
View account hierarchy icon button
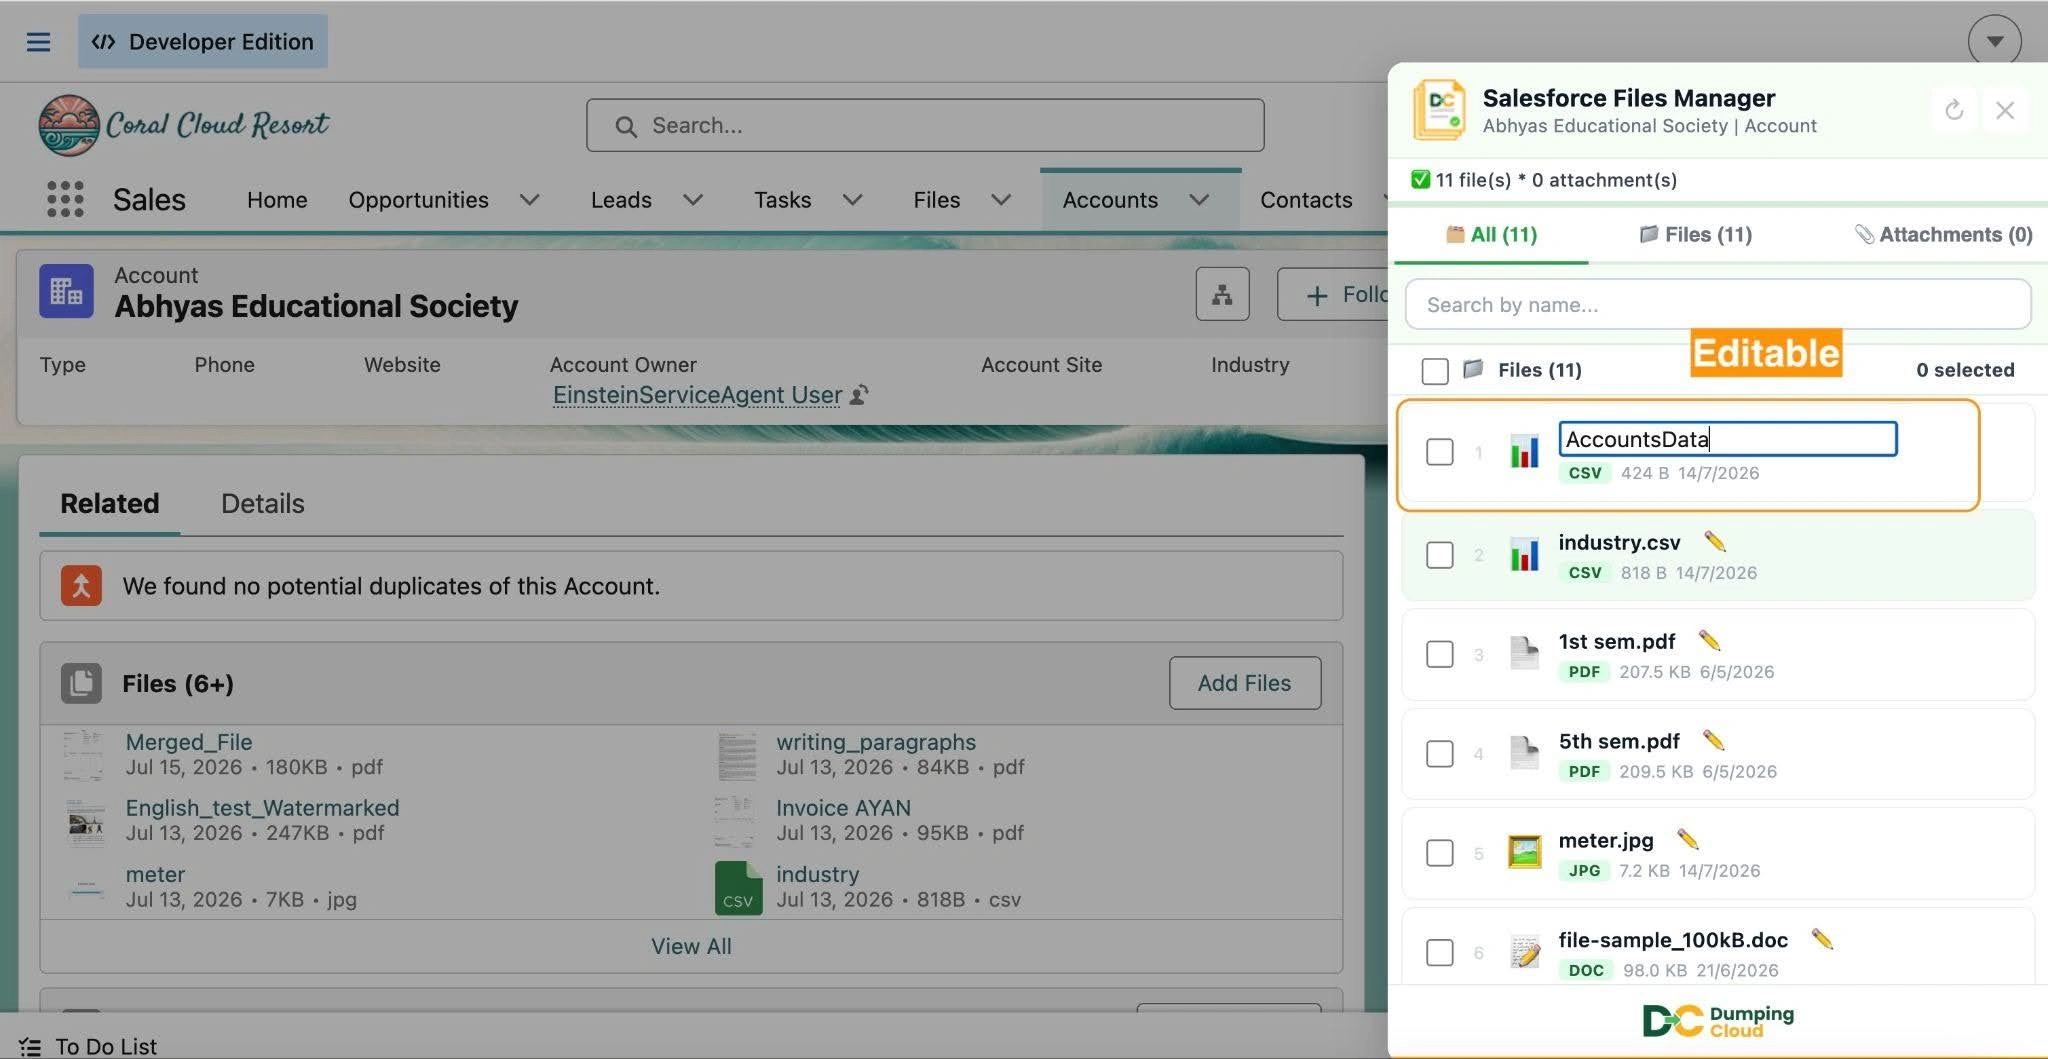[1222, 294]
